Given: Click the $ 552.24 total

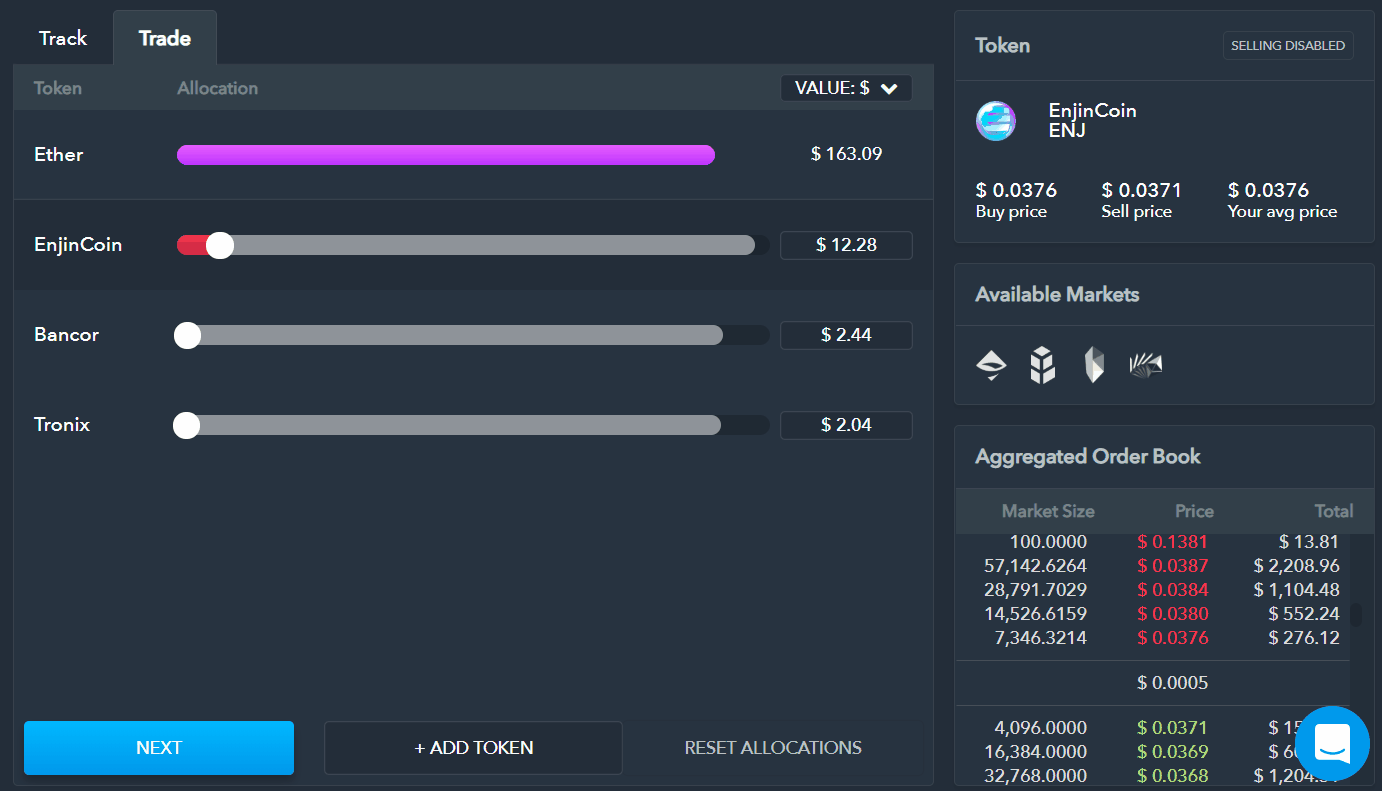Looking at the screenshot, I should [1304, 614].
